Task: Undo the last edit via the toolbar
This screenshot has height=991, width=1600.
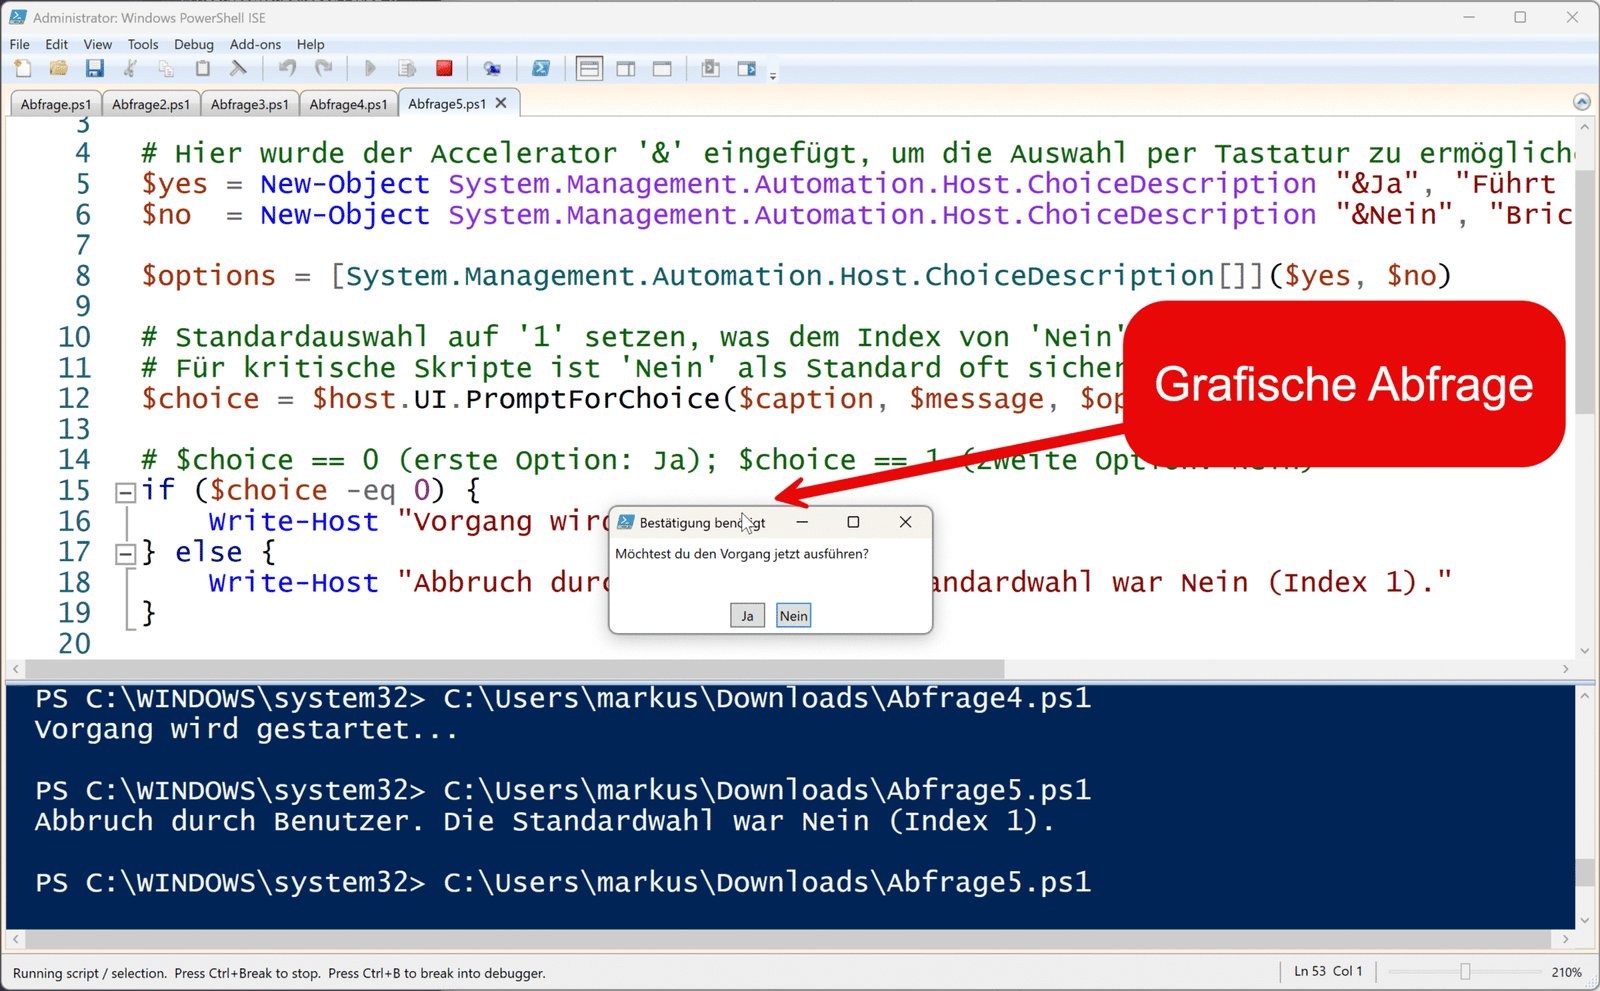Action: click(287, 68)
